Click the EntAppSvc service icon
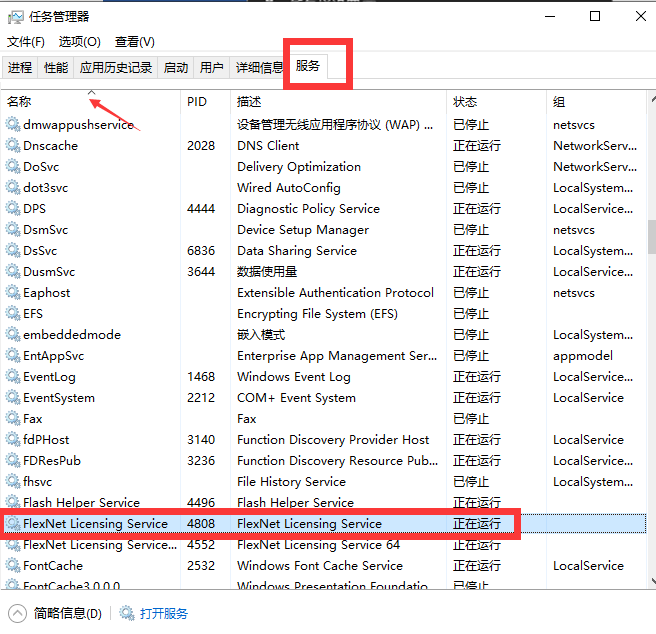The width and height of the screenshot is (656, 634). tap(13, 355)
